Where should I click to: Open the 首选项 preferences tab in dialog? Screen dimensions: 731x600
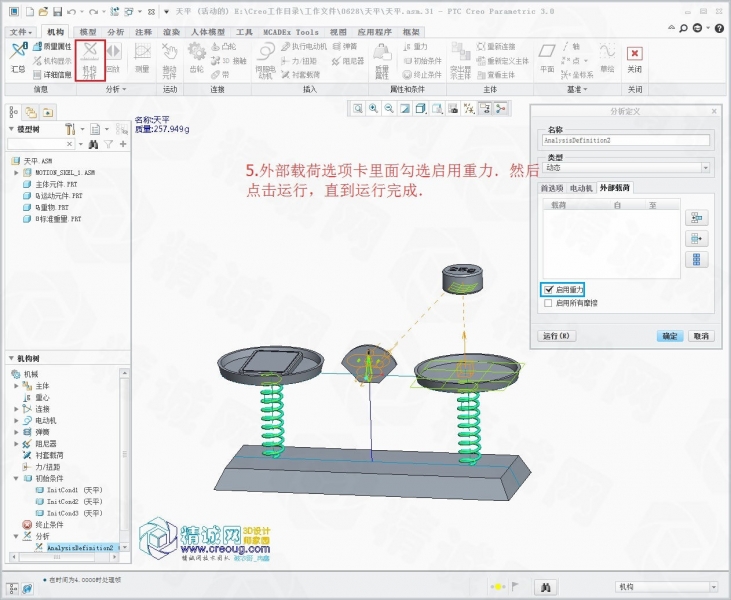552,188
